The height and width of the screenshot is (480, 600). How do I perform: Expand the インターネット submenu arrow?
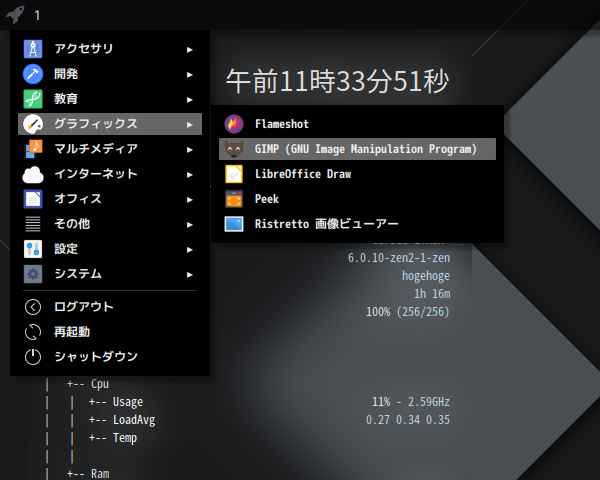[x=189, y=175]
